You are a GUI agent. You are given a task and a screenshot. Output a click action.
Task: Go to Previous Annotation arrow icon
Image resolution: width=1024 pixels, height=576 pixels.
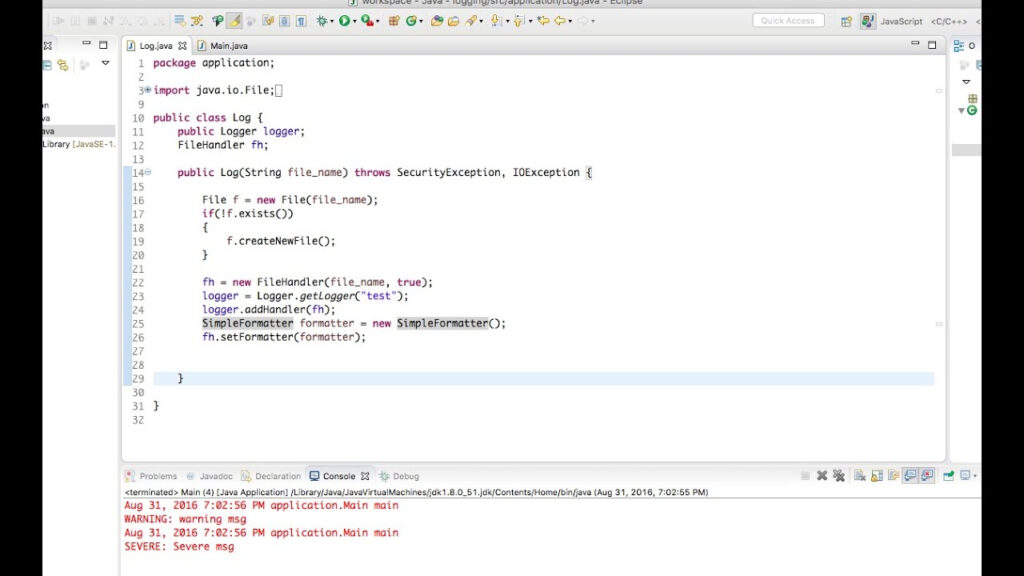point(519,21)
